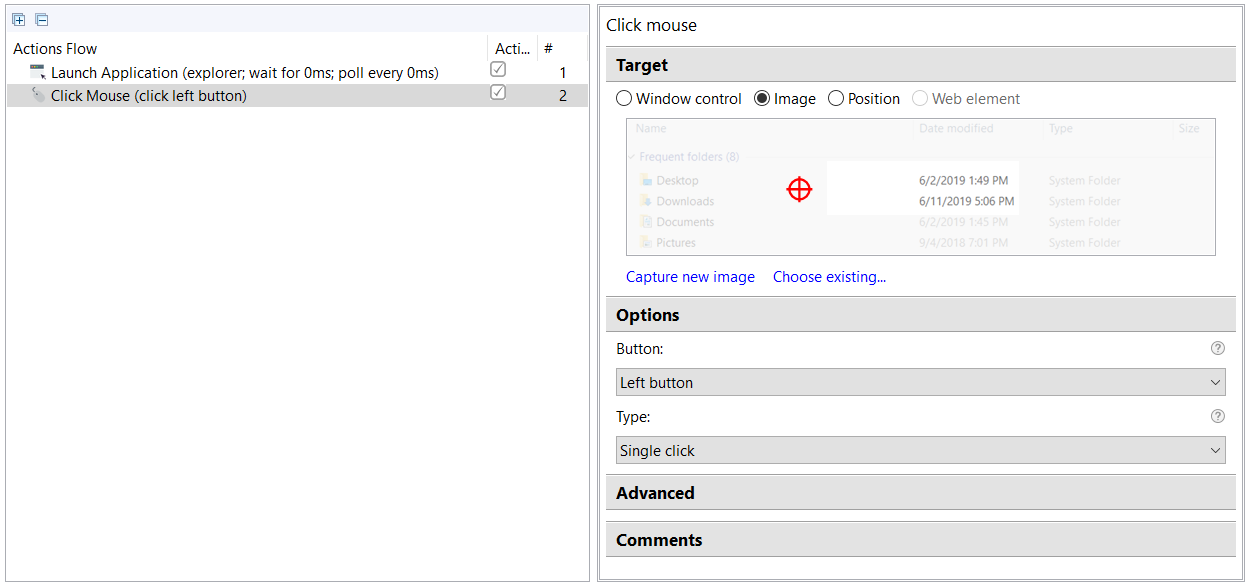Viewport: 1247px width, 587px height.
Task: Open the help icon beside Type
Action: click(x=1217, y=416)
